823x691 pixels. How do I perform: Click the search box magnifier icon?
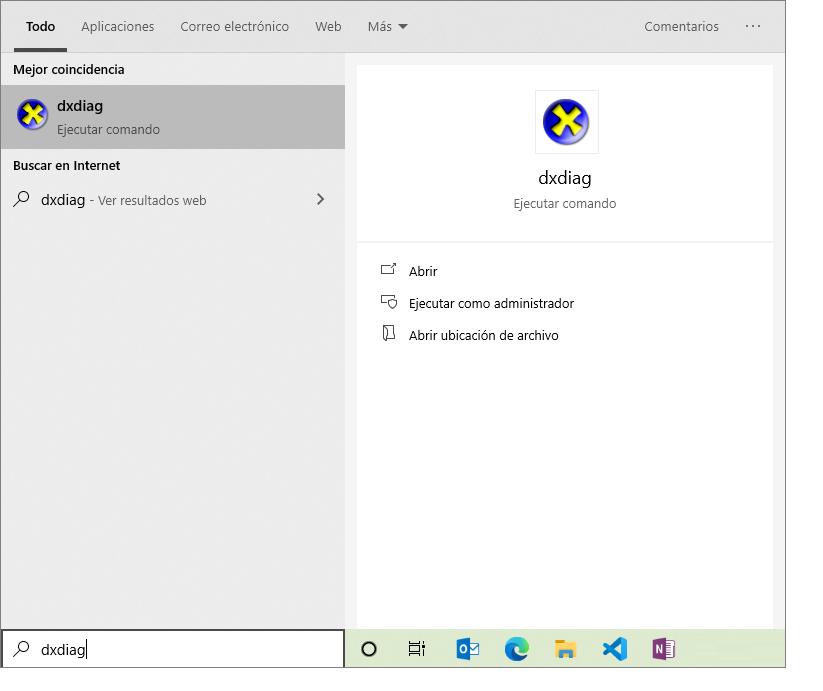coord(22,649)
